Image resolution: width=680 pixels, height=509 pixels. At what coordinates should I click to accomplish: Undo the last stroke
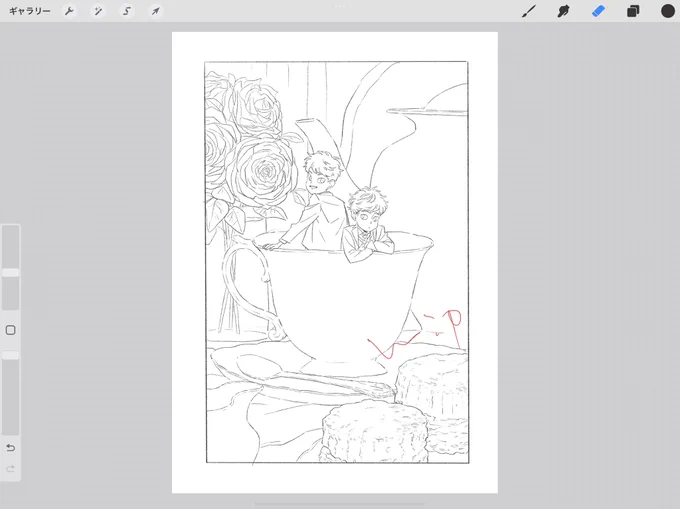click(x=10, y=448)
